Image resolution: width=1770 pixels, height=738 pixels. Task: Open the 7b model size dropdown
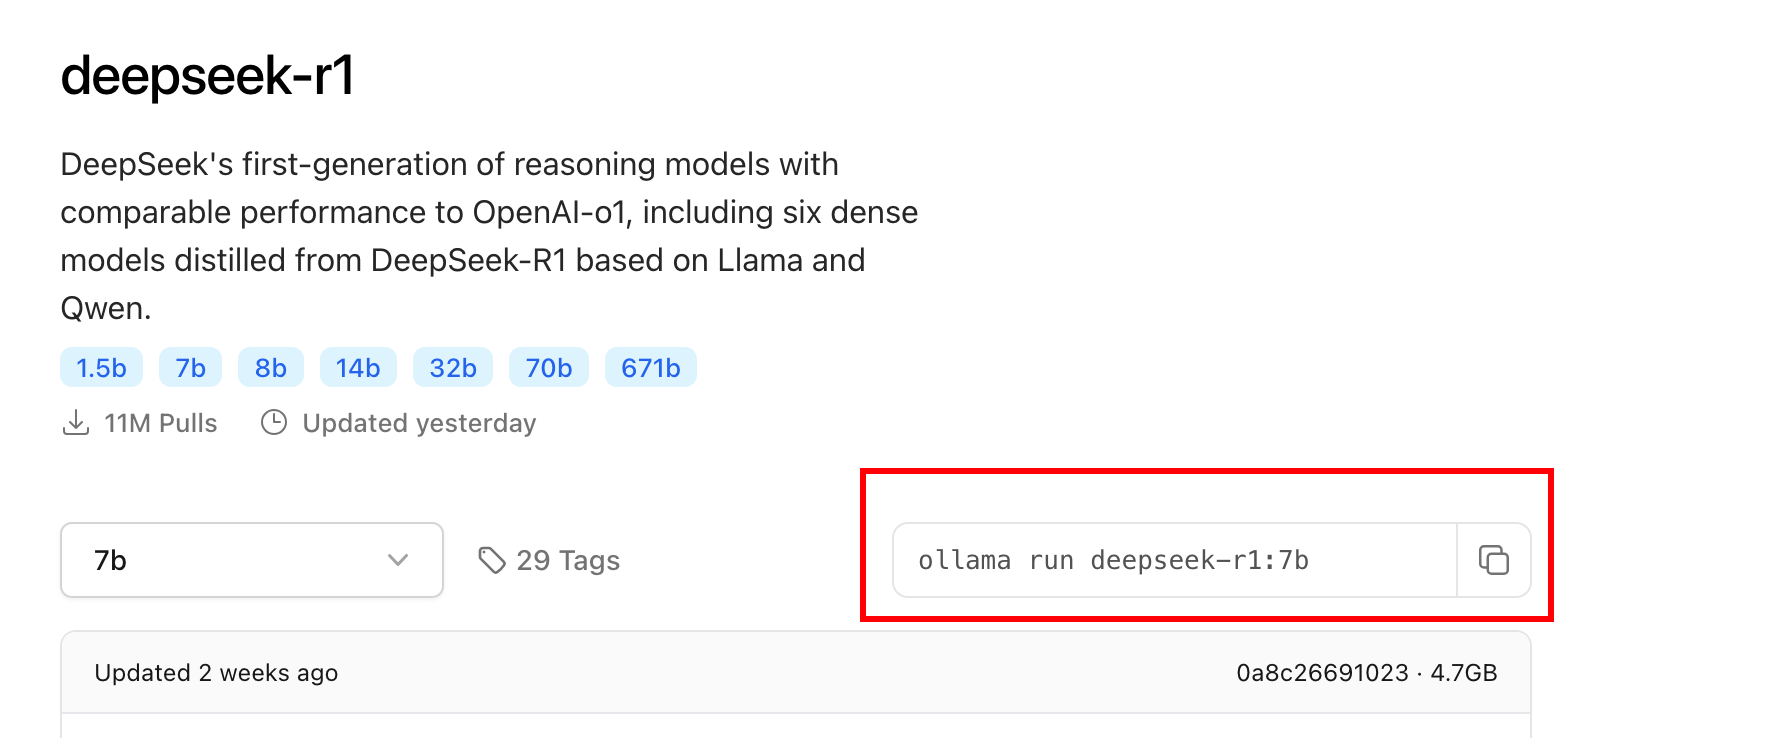[250, 560]
